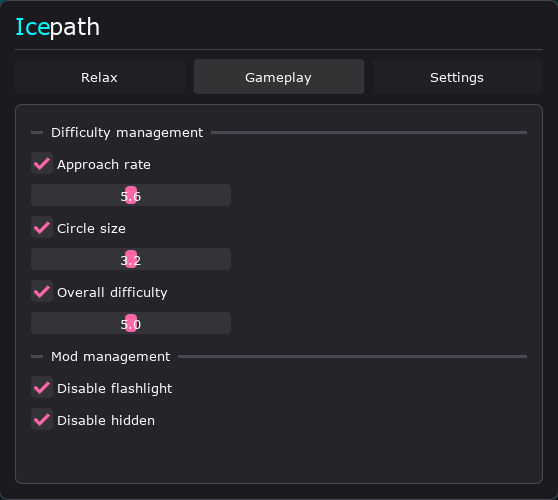Click the Icepath title logo
This screenshot has width=558, height=500.
58,27
